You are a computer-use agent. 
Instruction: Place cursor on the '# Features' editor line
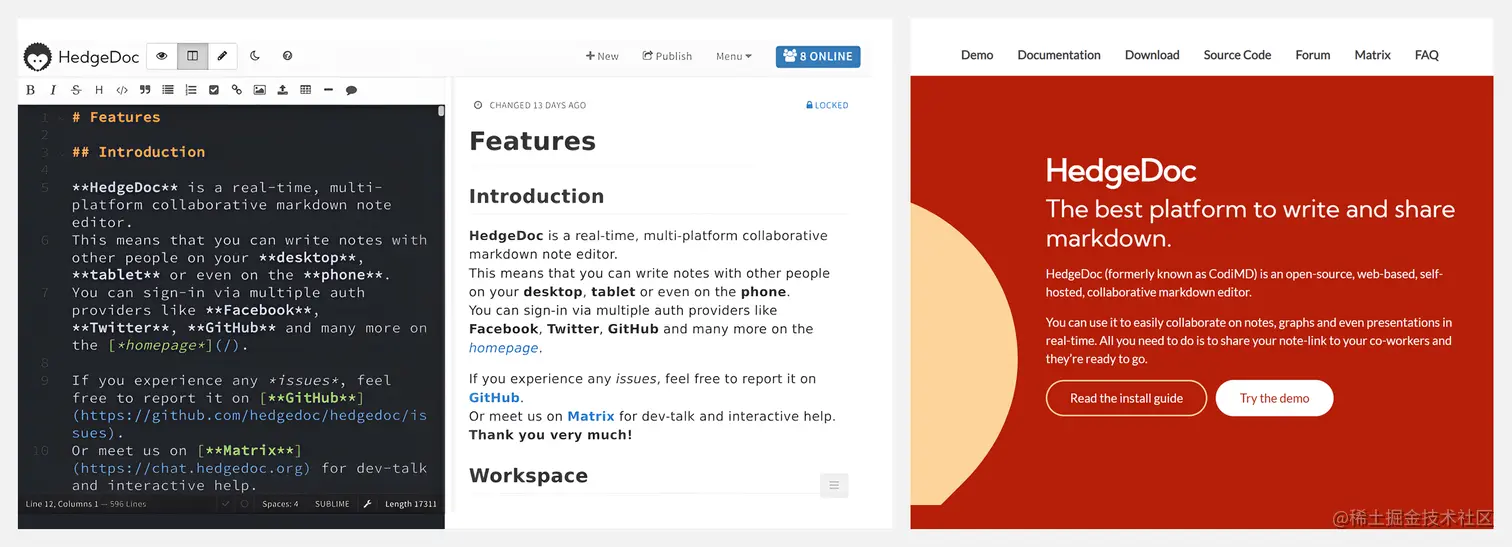tap(116, 117)
